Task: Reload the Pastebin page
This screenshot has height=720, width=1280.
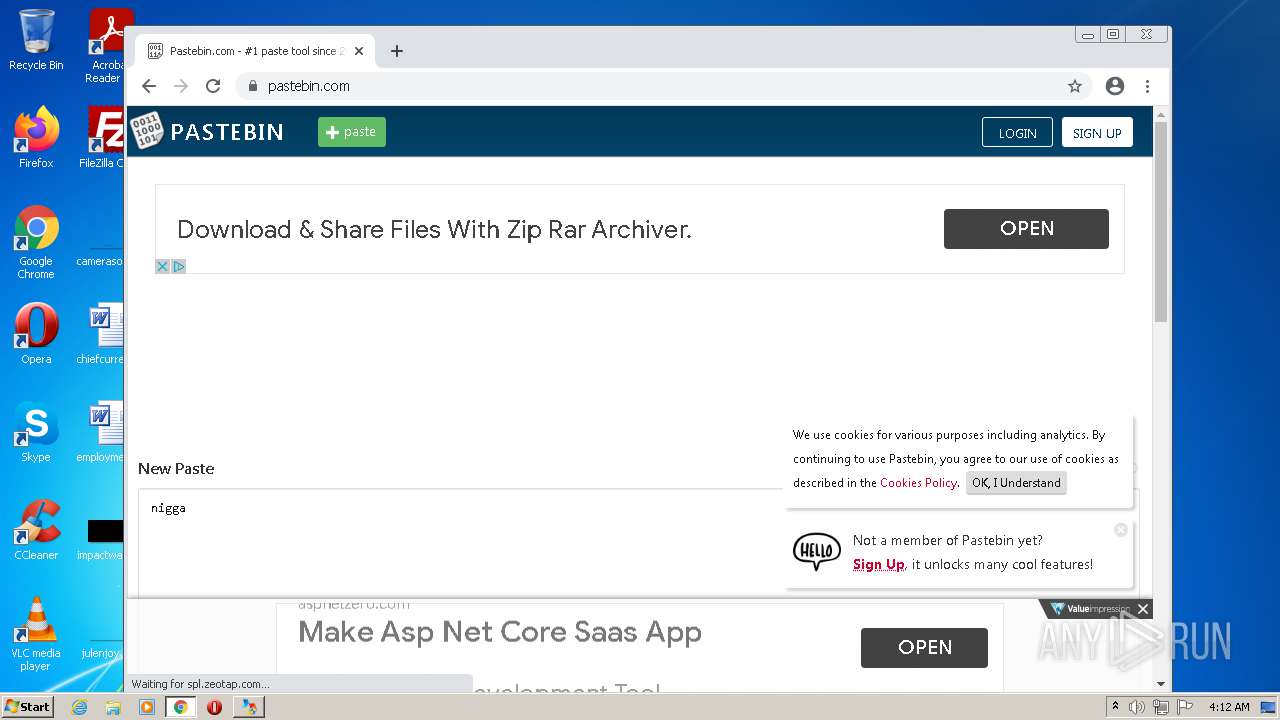Action: click(213, 86)
